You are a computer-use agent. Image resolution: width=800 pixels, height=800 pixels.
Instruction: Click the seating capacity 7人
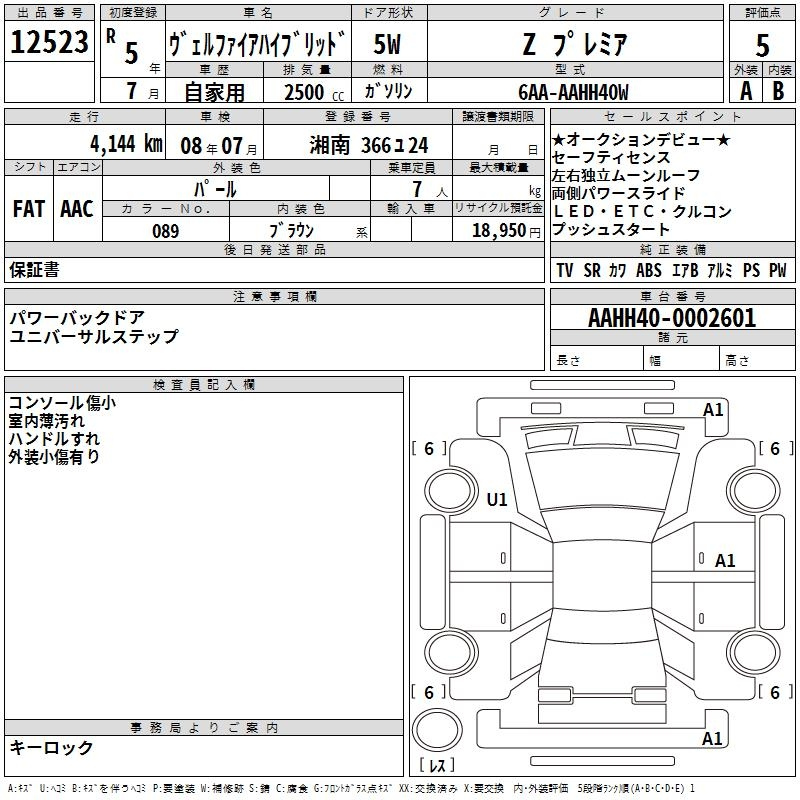pyautogui.click(x=430, y=190)
